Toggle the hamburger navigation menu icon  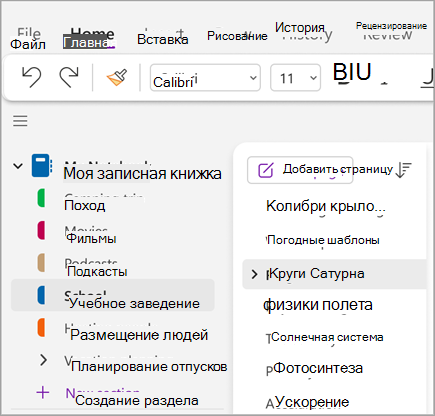click(20, 120)
